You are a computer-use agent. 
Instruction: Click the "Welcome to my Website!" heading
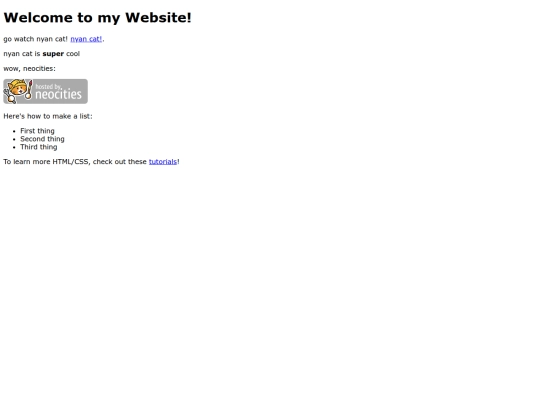(97, 18)
